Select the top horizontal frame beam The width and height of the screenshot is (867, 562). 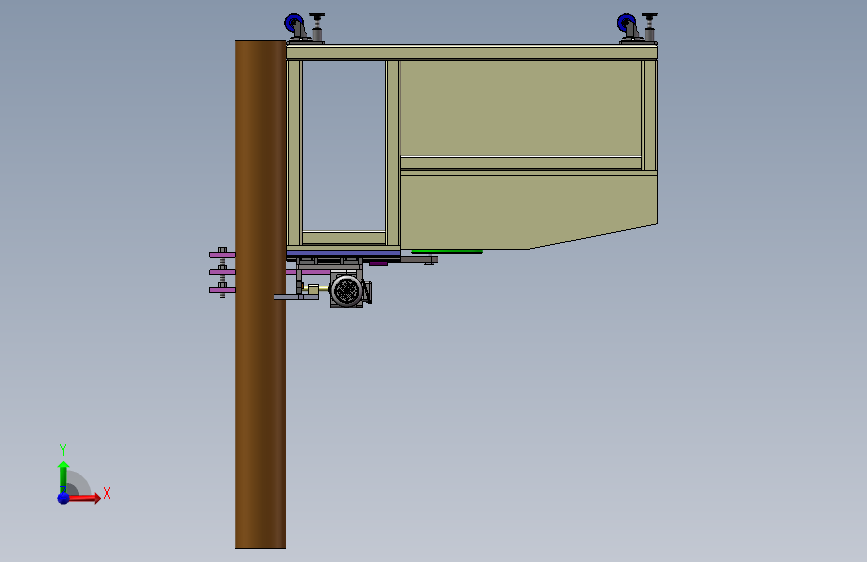472,53
